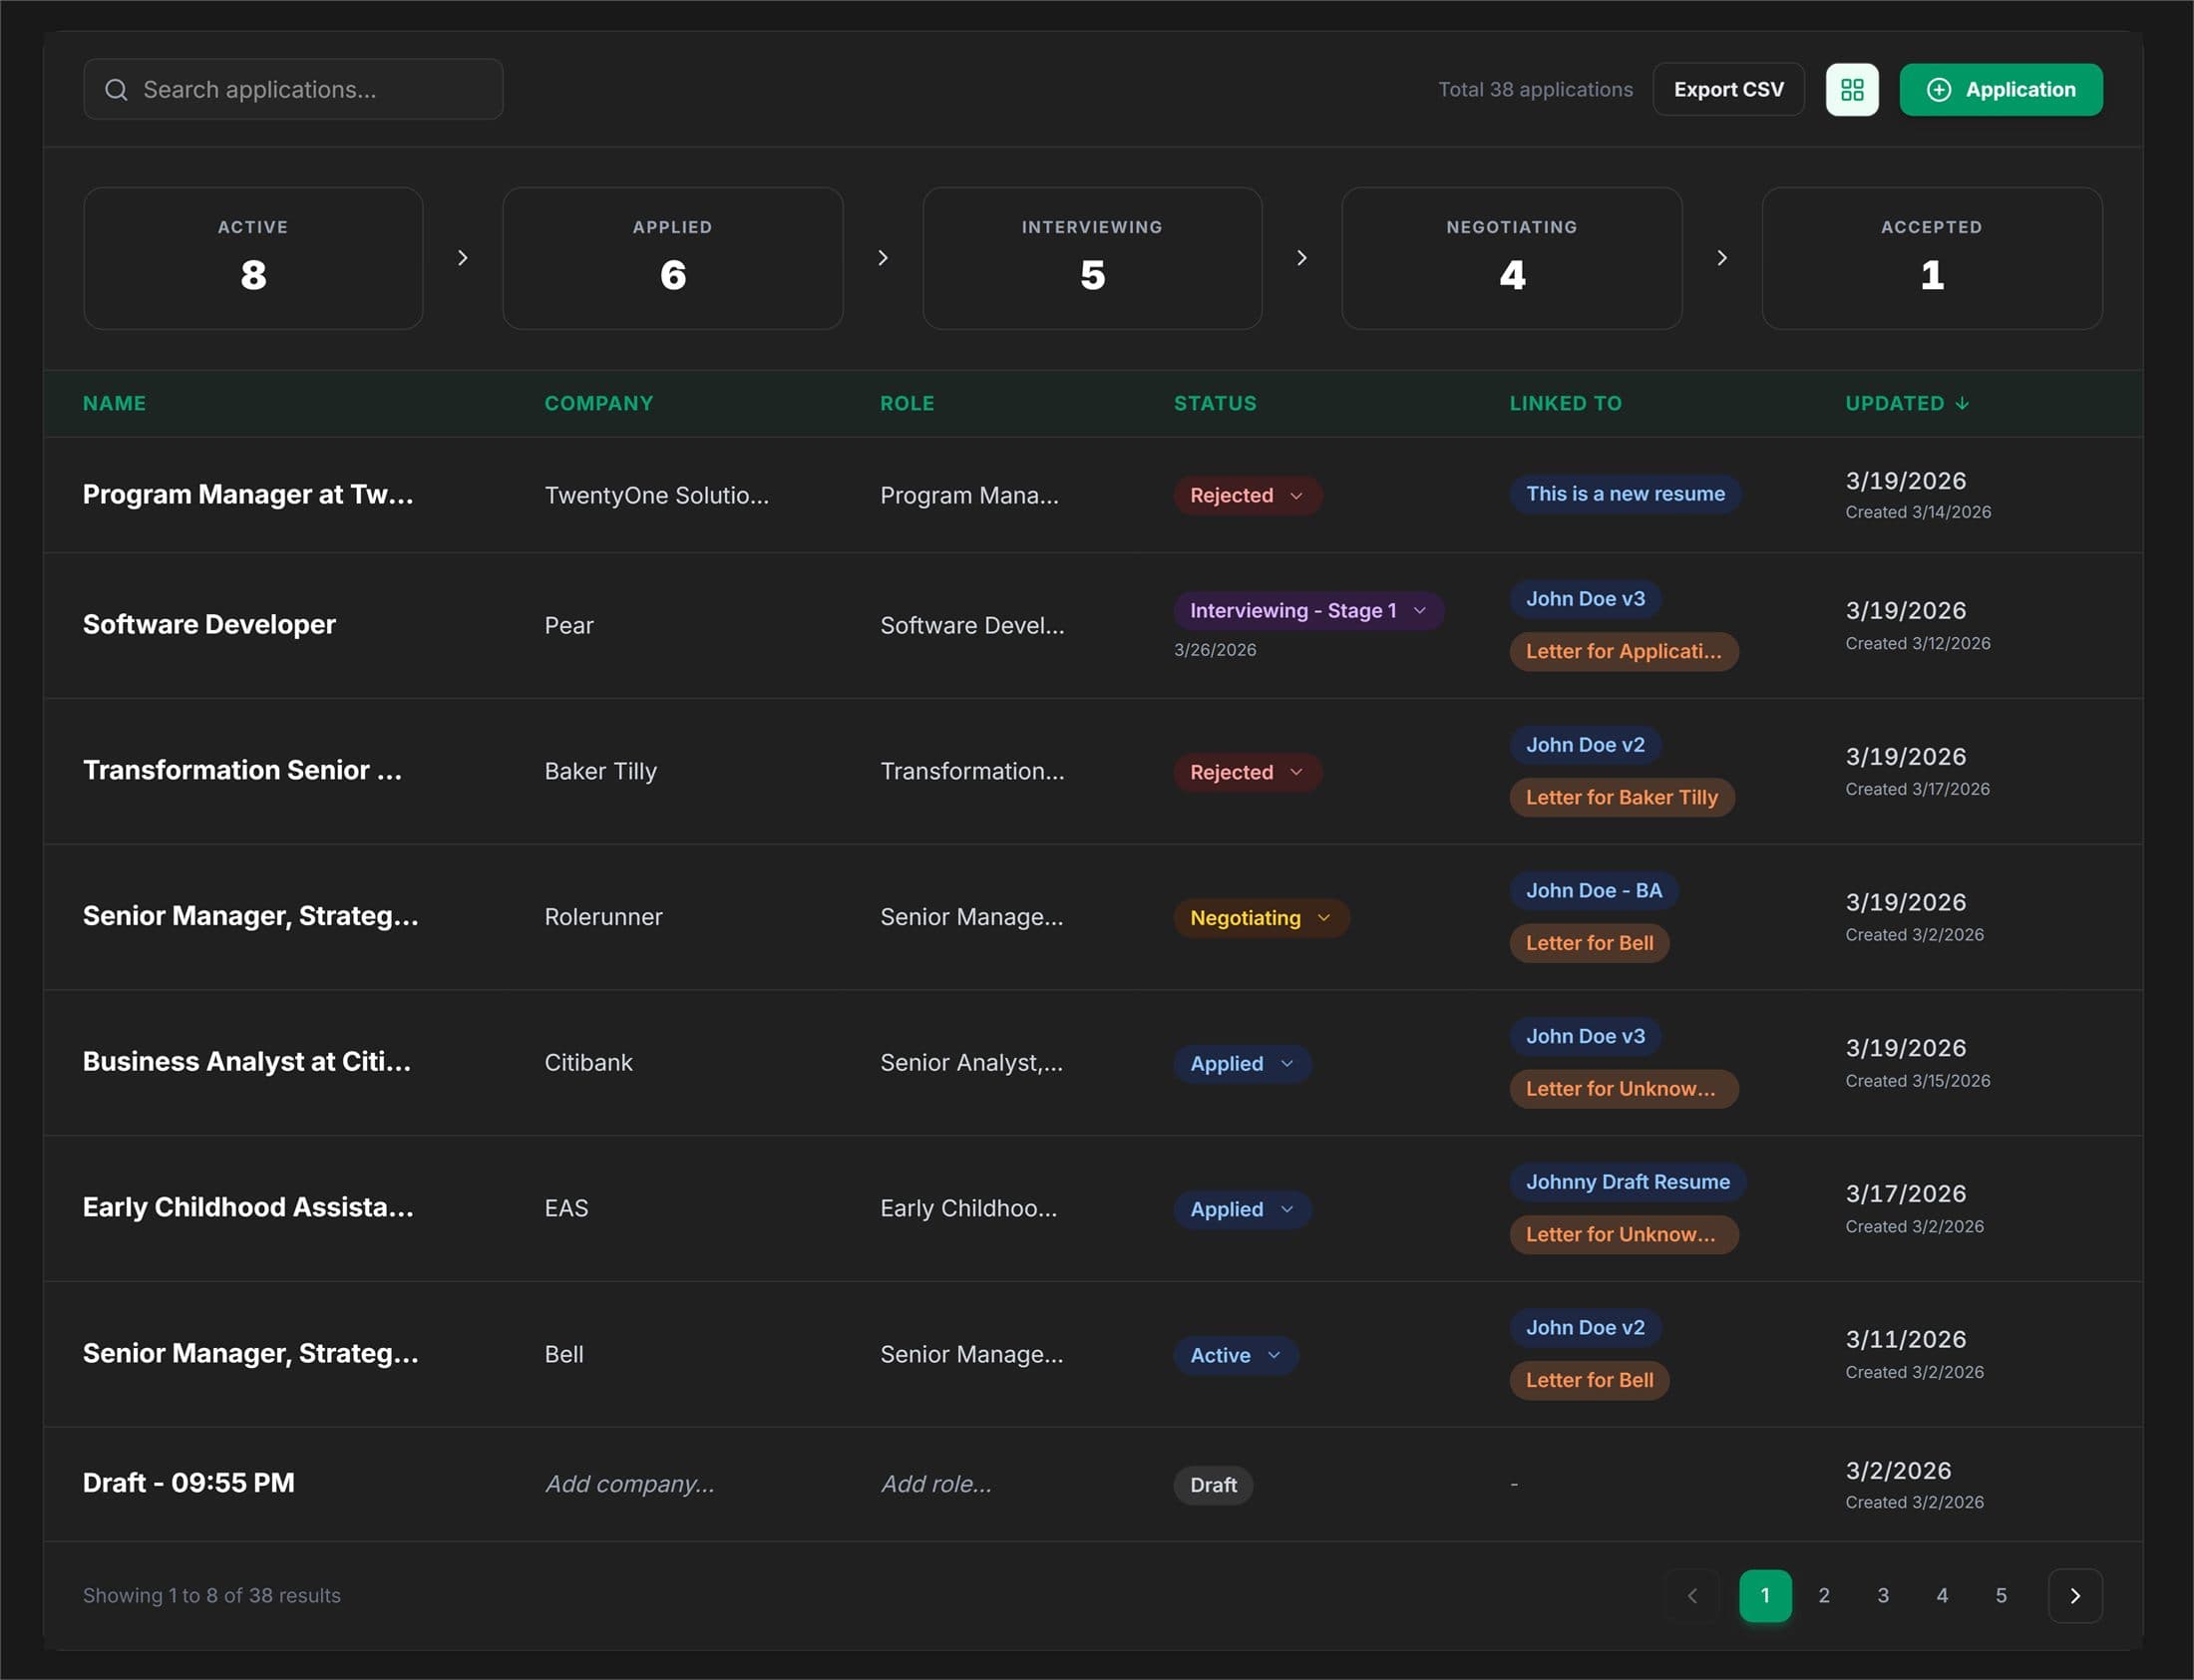The image size is (2194, 1680).
Task: Click Export CSV button
Action: coord(1728,90)
